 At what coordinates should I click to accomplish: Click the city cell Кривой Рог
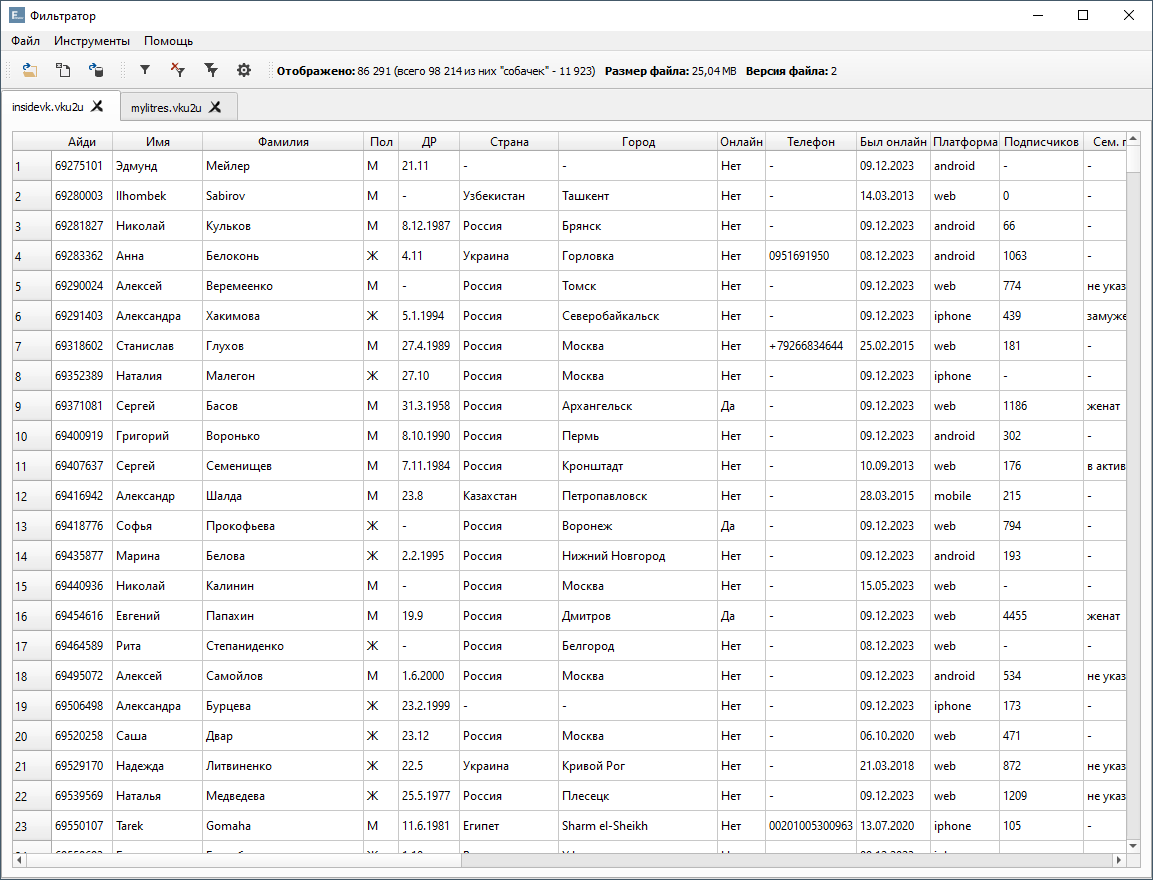(638, 766)
